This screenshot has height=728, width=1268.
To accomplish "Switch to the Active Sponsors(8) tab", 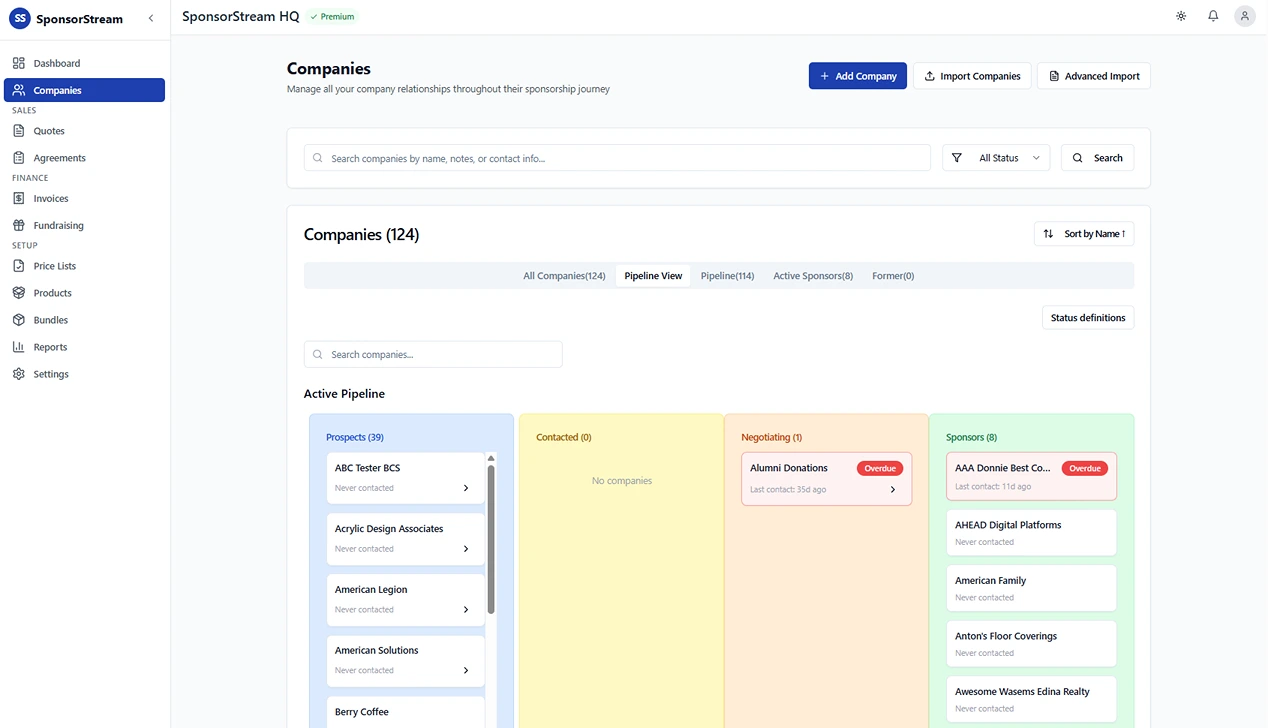I will 813,276.
